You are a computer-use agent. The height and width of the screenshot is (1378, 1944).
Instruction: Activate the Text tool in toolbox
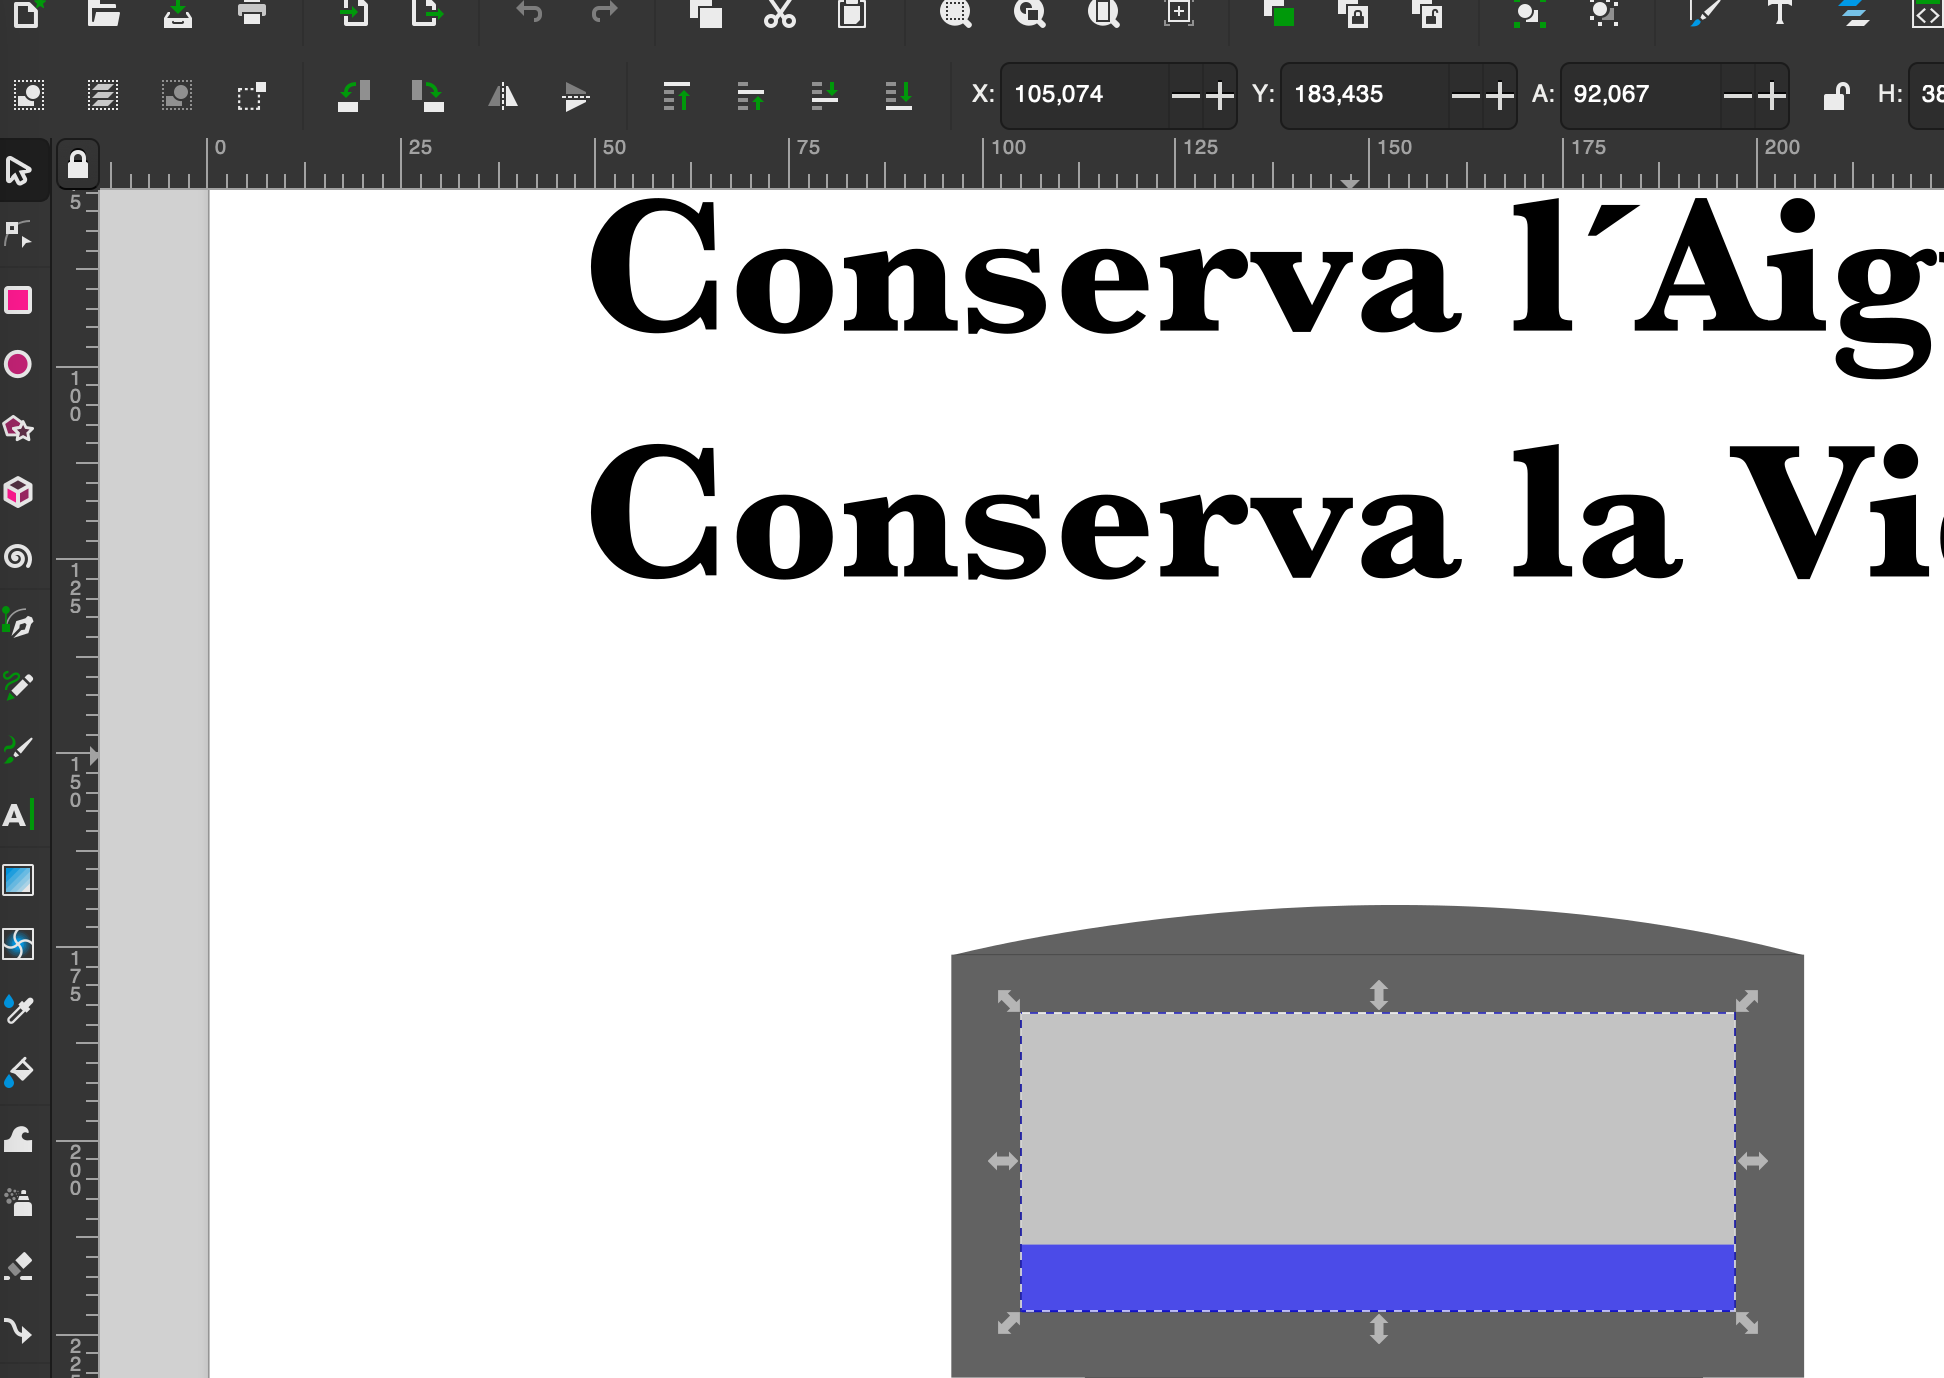click(19, 815)
